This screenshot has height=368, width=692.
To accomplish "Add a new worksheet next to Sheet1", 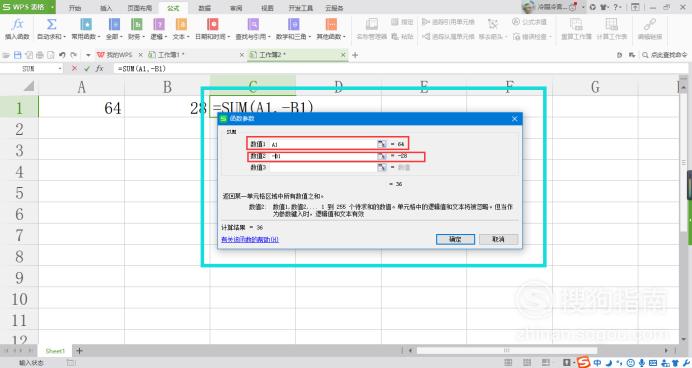I will [x=79, y=351].
